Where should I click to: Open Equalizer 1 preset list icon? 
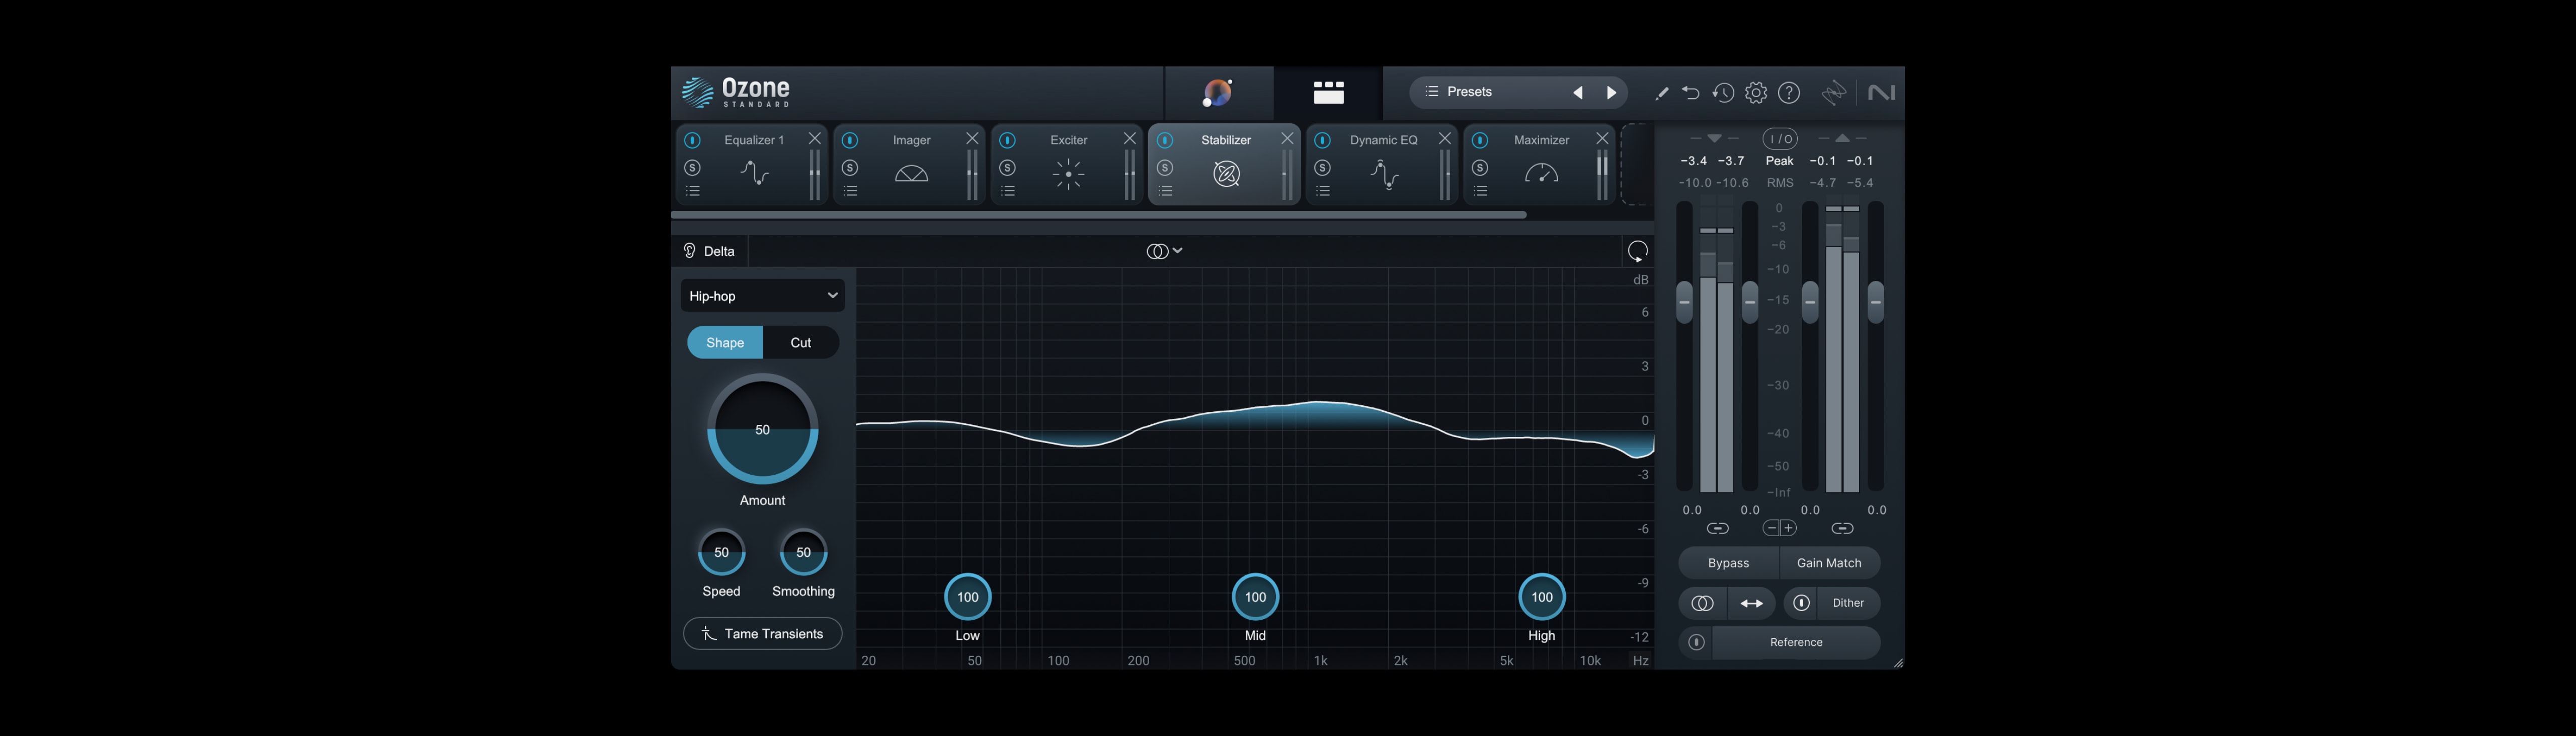692,191
